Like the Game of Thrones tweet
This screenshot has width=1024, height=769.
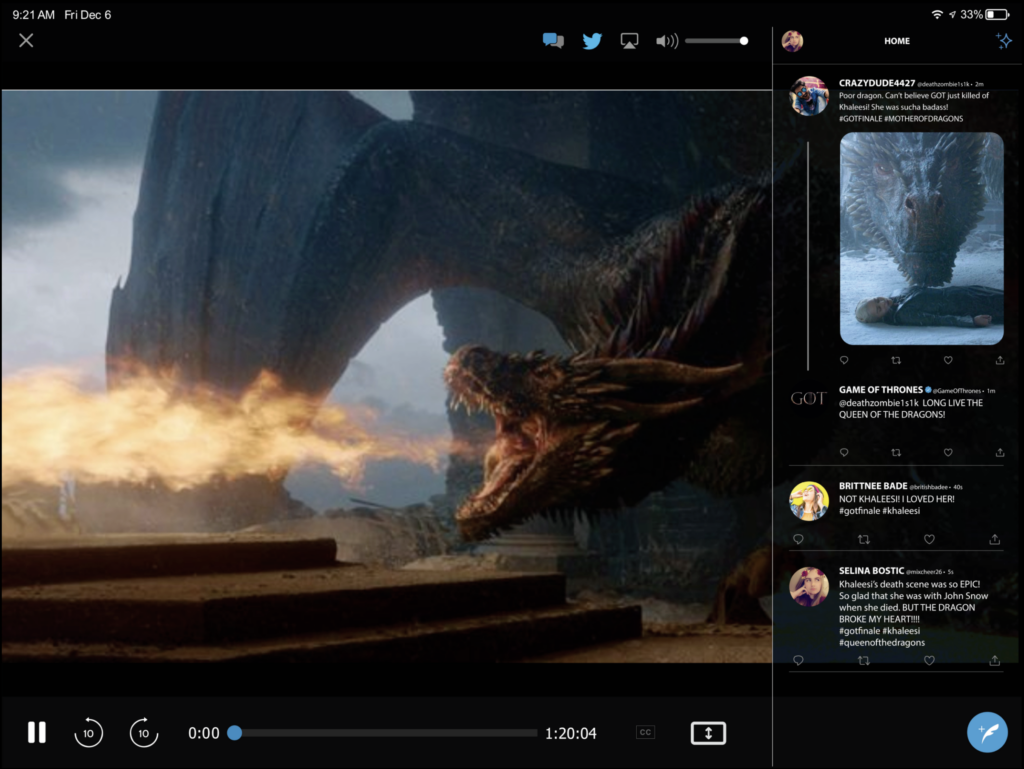pyautogui.click(x=948, y=452)
